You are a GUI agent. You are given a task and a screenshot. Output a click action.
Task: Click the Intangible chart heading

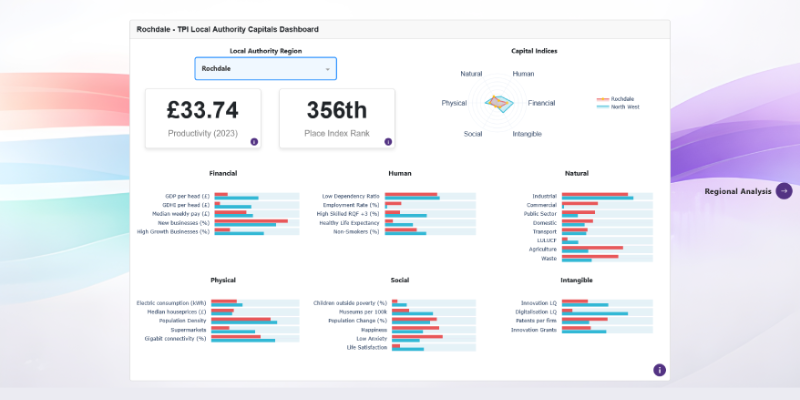click(x=577, y=280)
